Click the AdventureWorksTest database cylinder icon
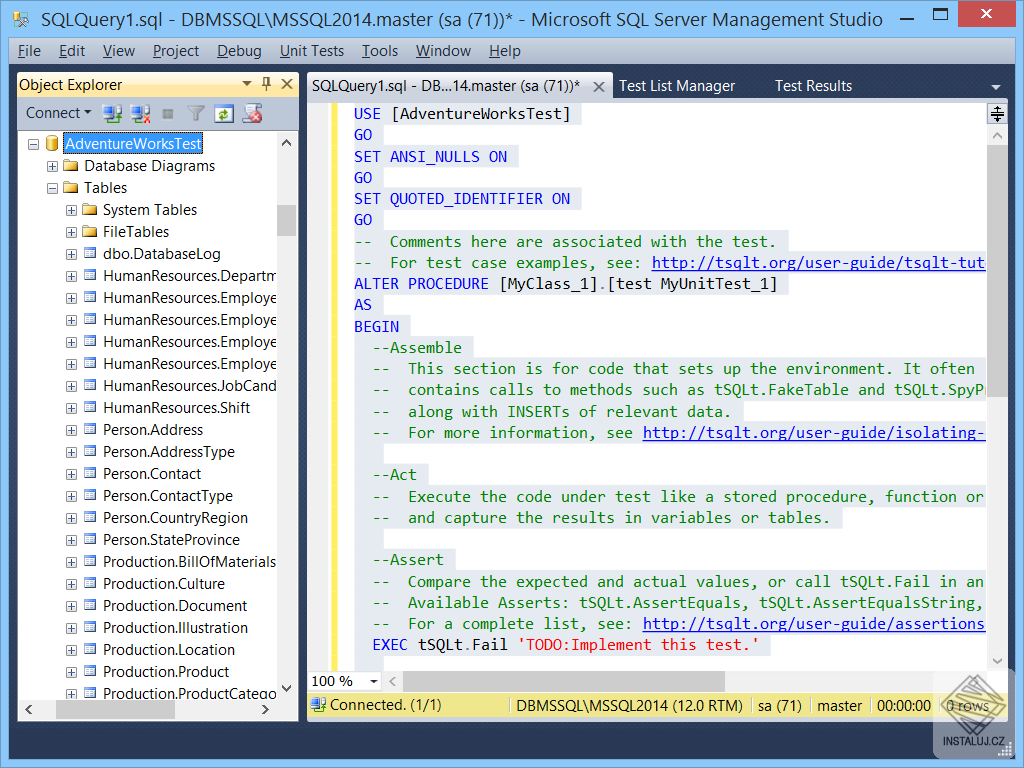The image size is (1024, 768). (x=52, y=143)
